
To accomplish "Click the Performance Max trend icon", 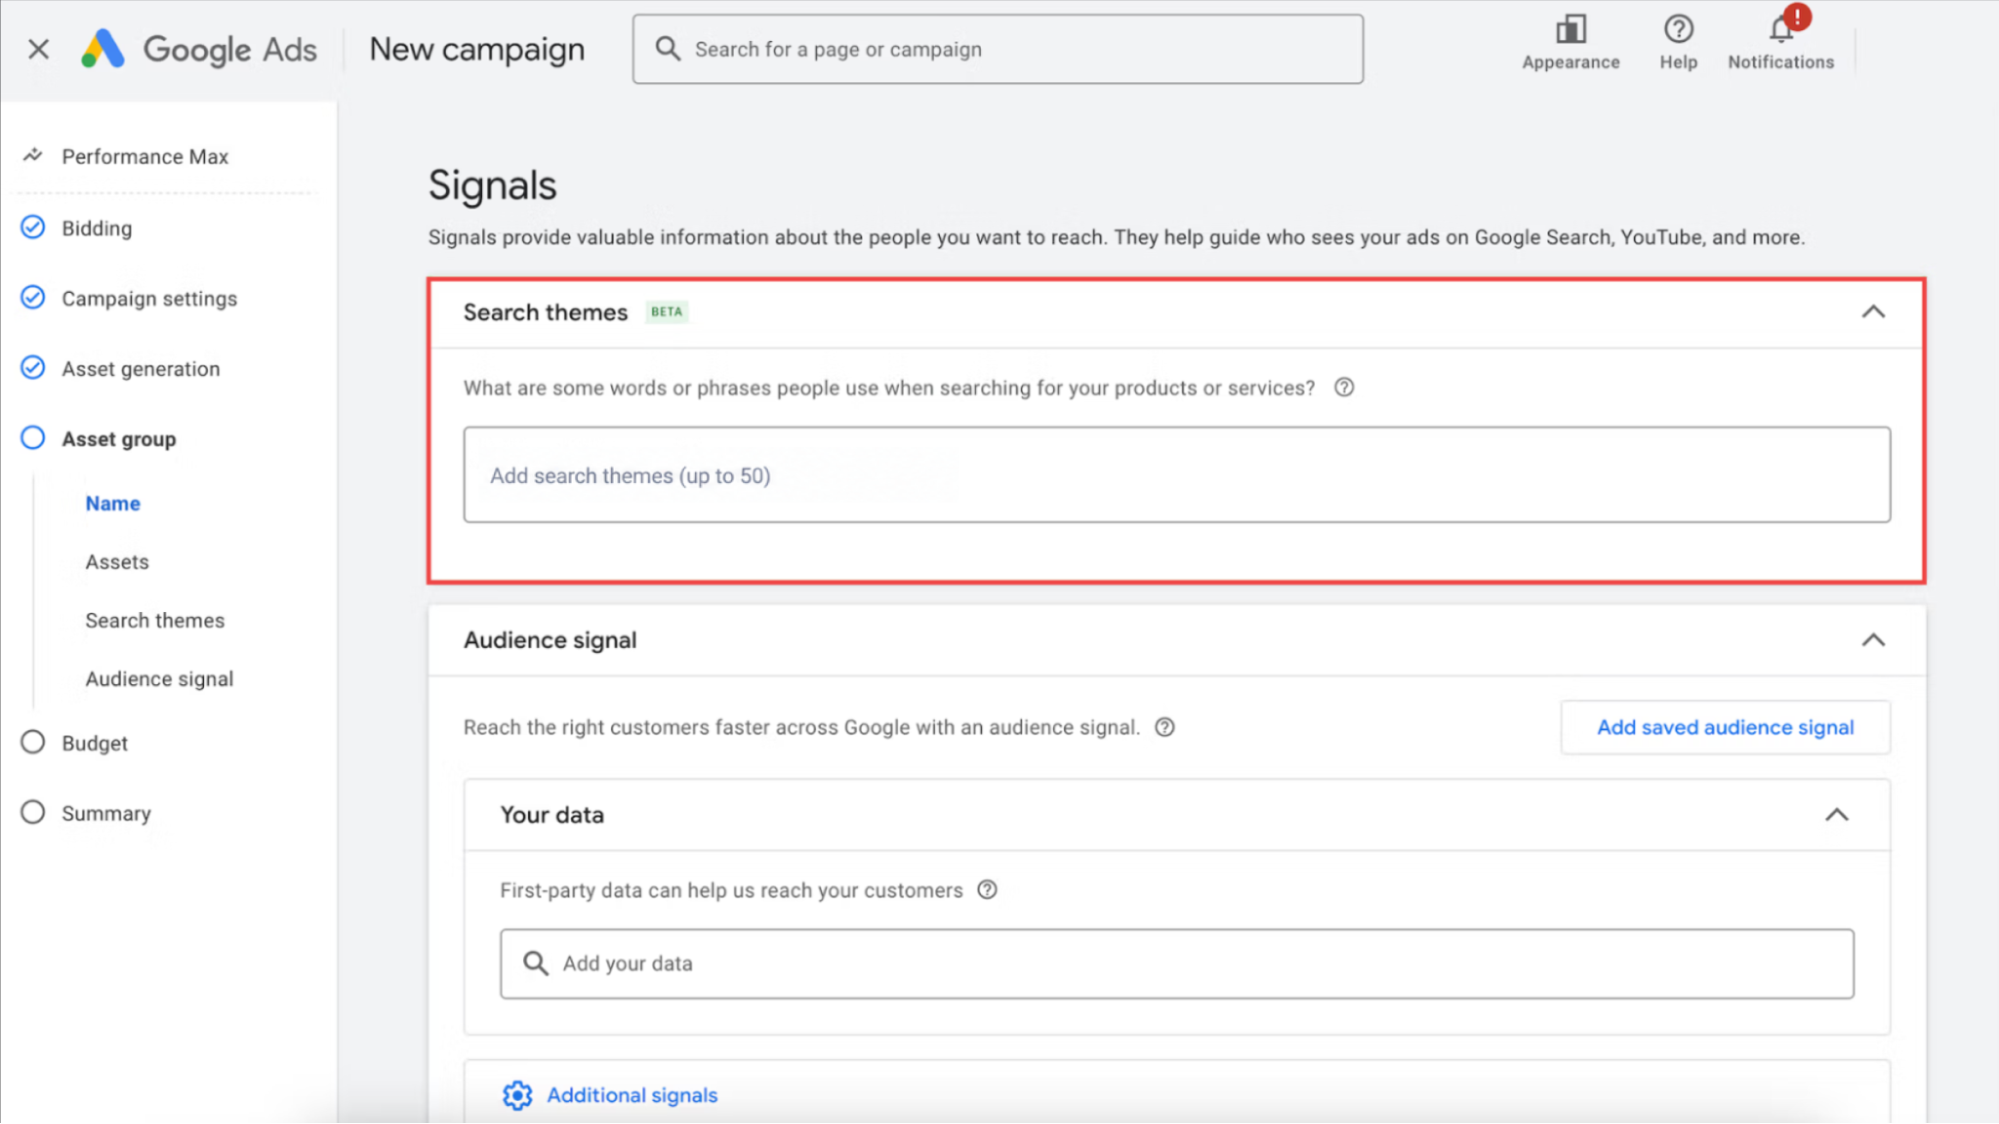I will tap(33, 155).
